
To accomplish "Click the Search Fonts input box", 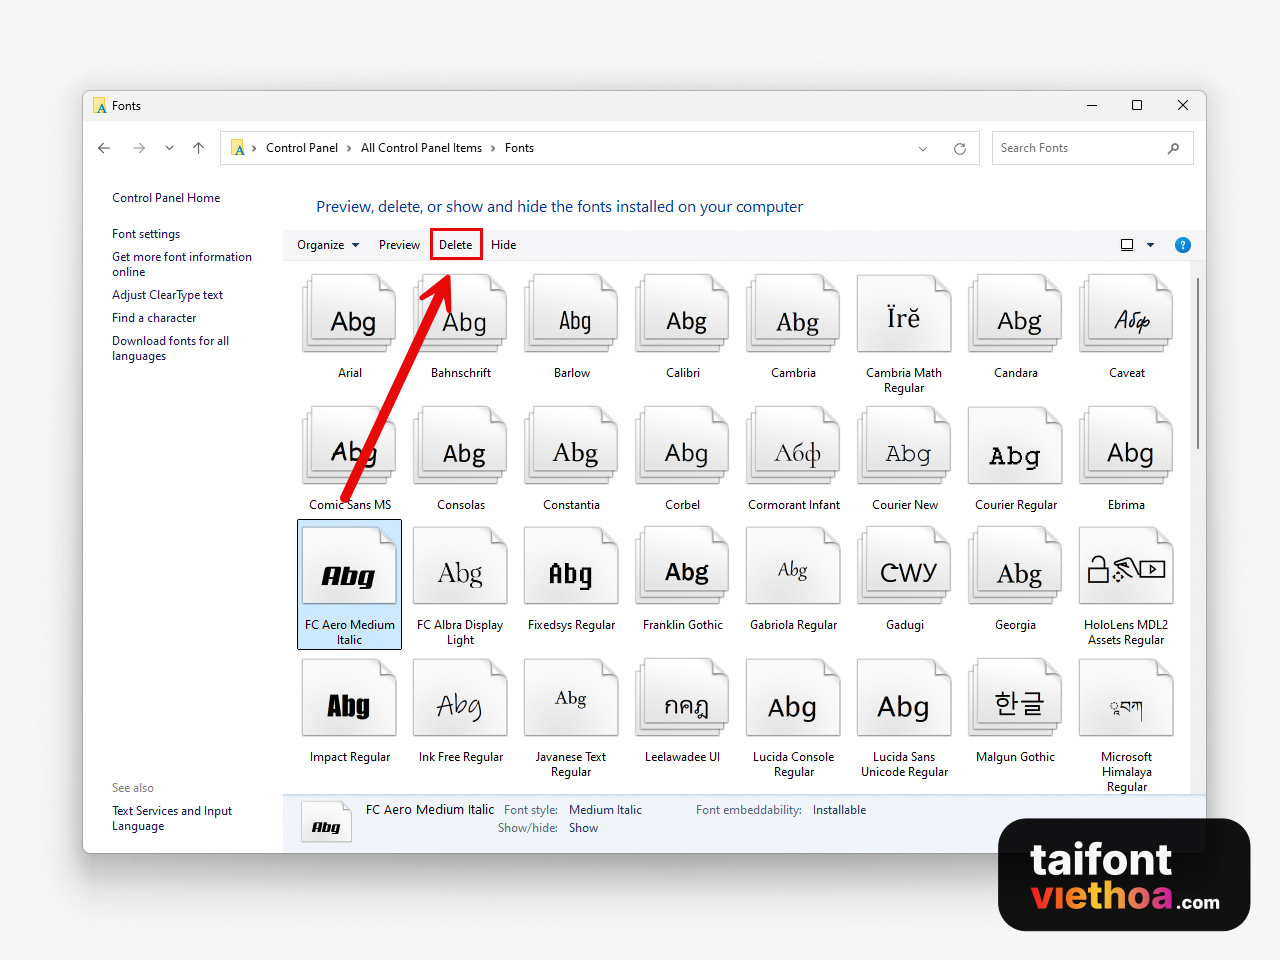I will tap(1078, 148).
